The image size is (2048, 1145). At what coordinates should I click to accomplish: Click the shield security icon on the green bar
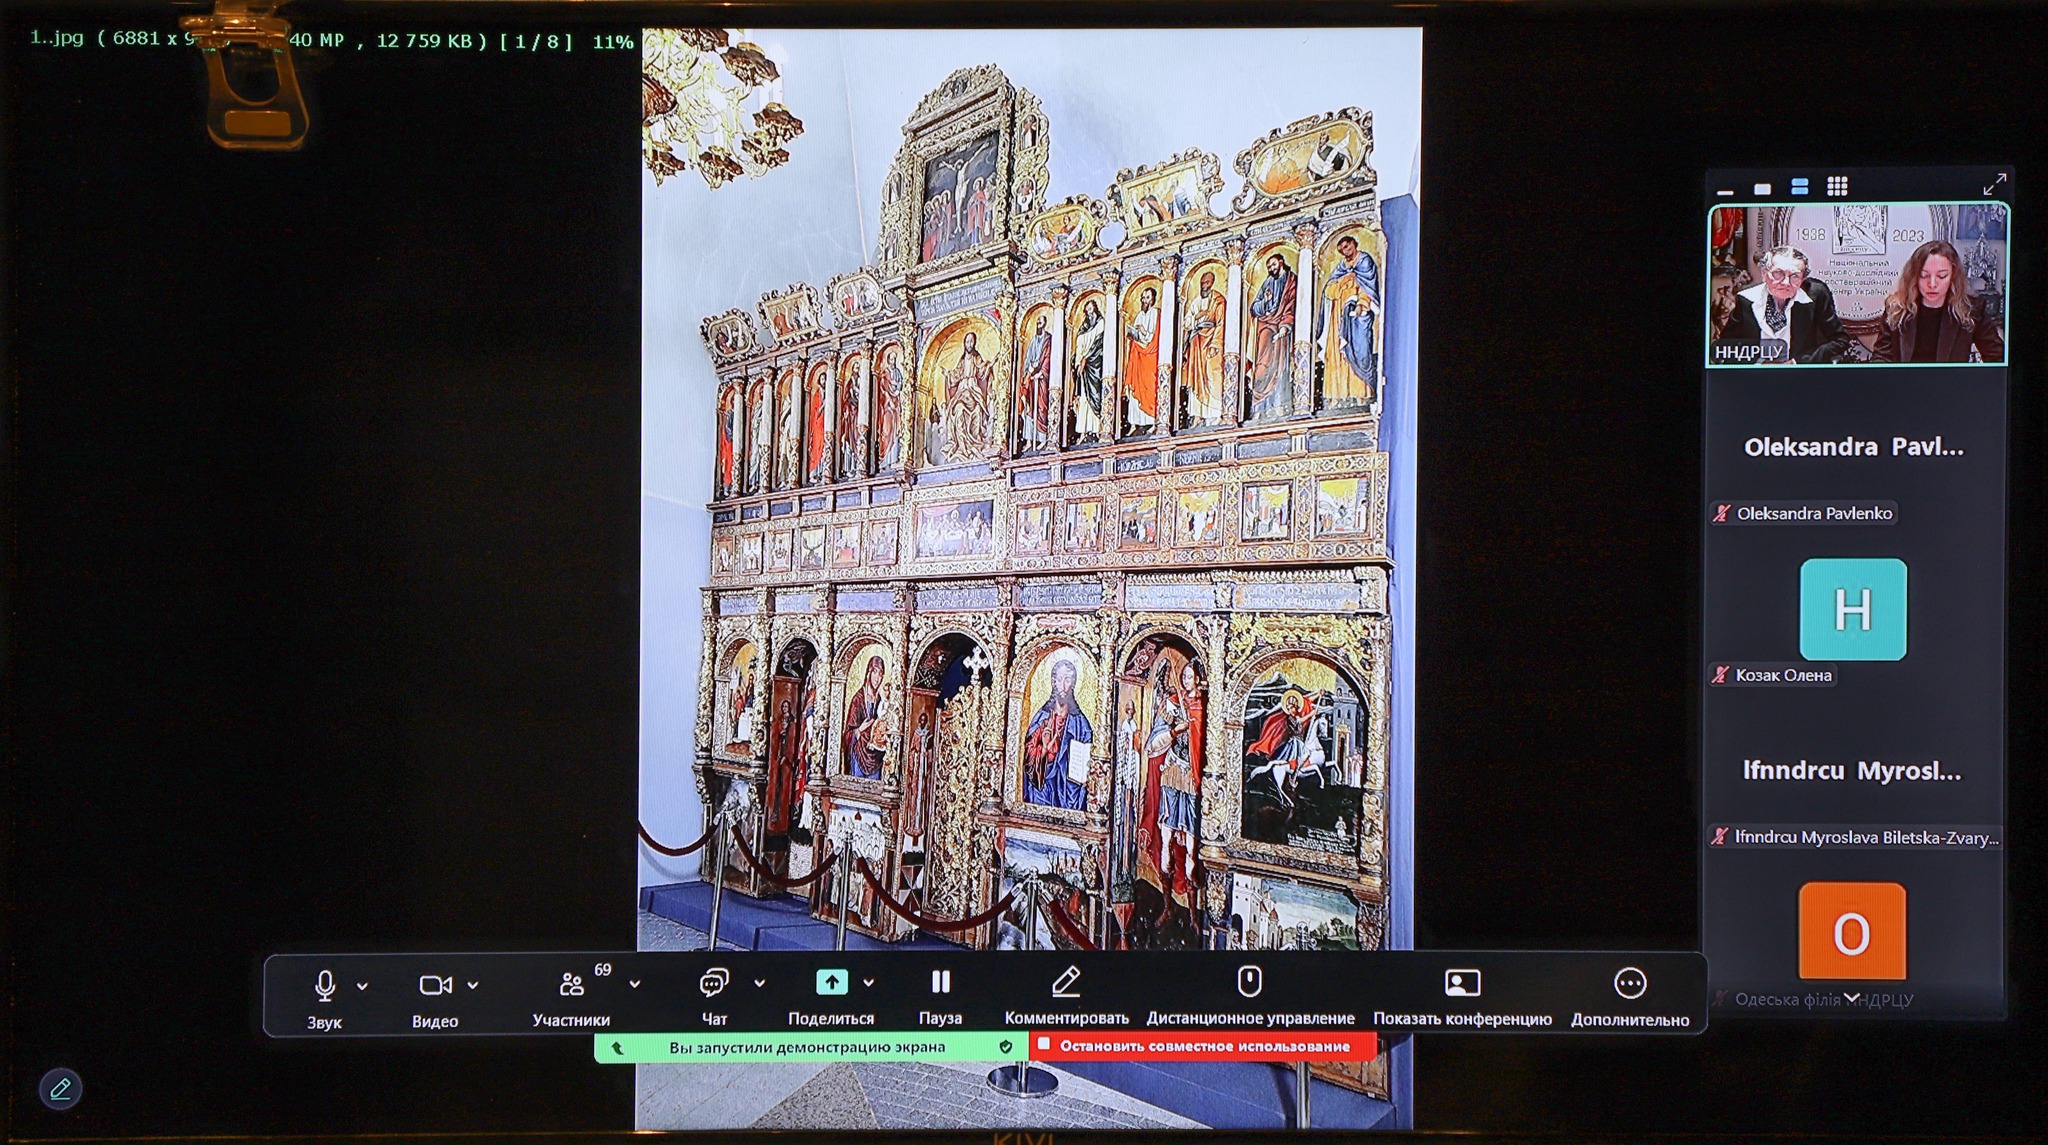1006,1046
